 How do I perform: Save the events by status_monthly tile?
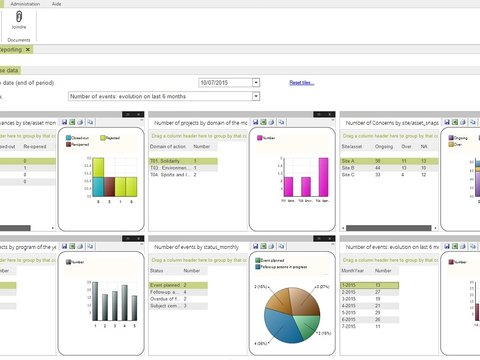255,246
